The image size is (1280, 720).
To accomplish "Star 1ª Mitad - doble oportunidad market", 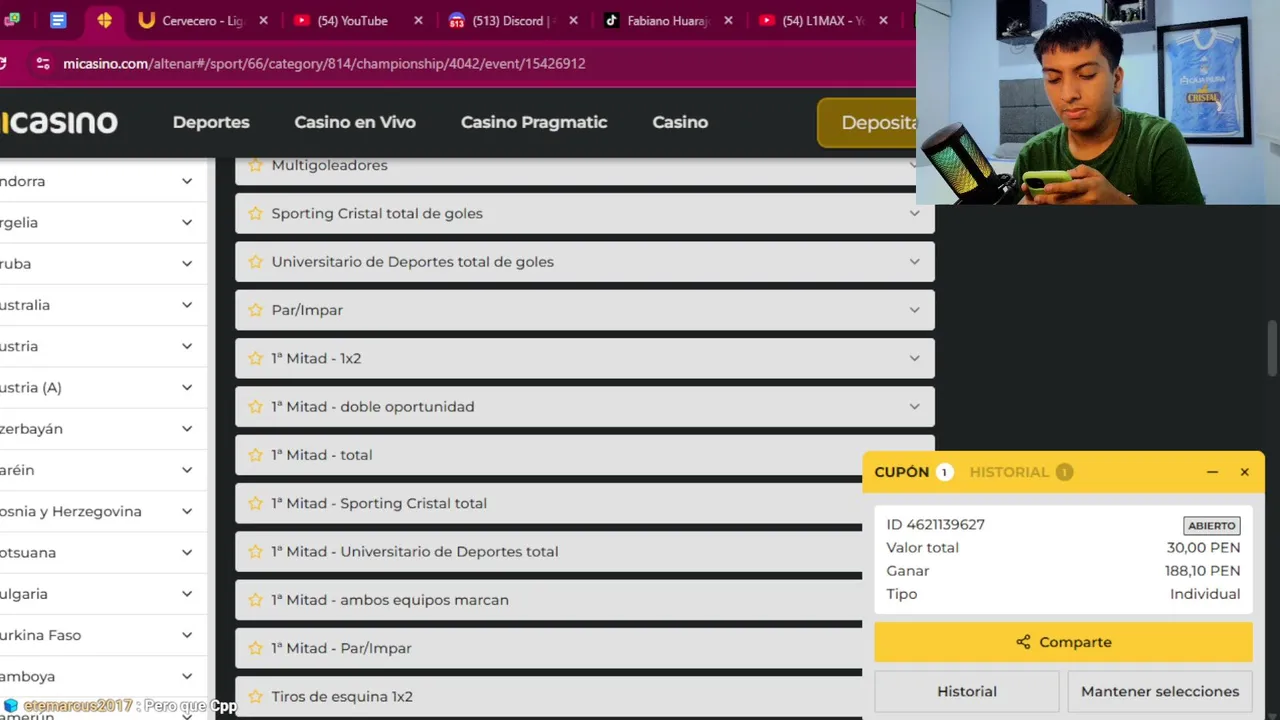I will 255,407.
